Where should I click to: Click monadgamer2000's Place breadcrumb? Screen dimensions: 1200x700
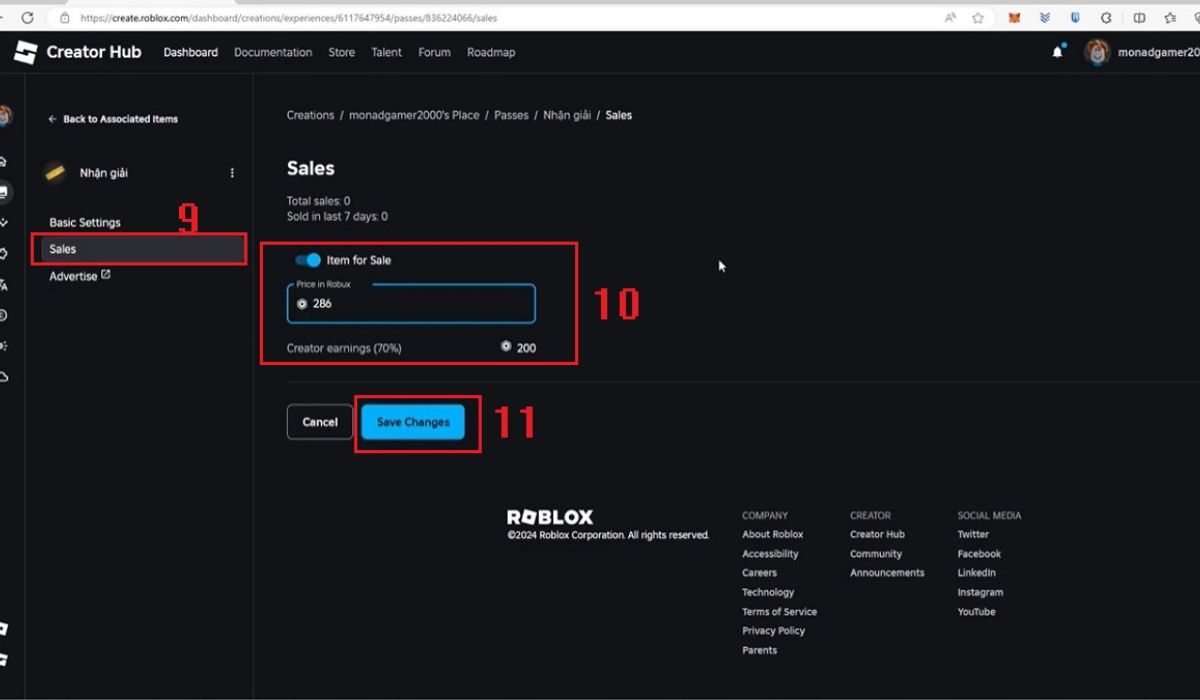click(x=414, y=115)
